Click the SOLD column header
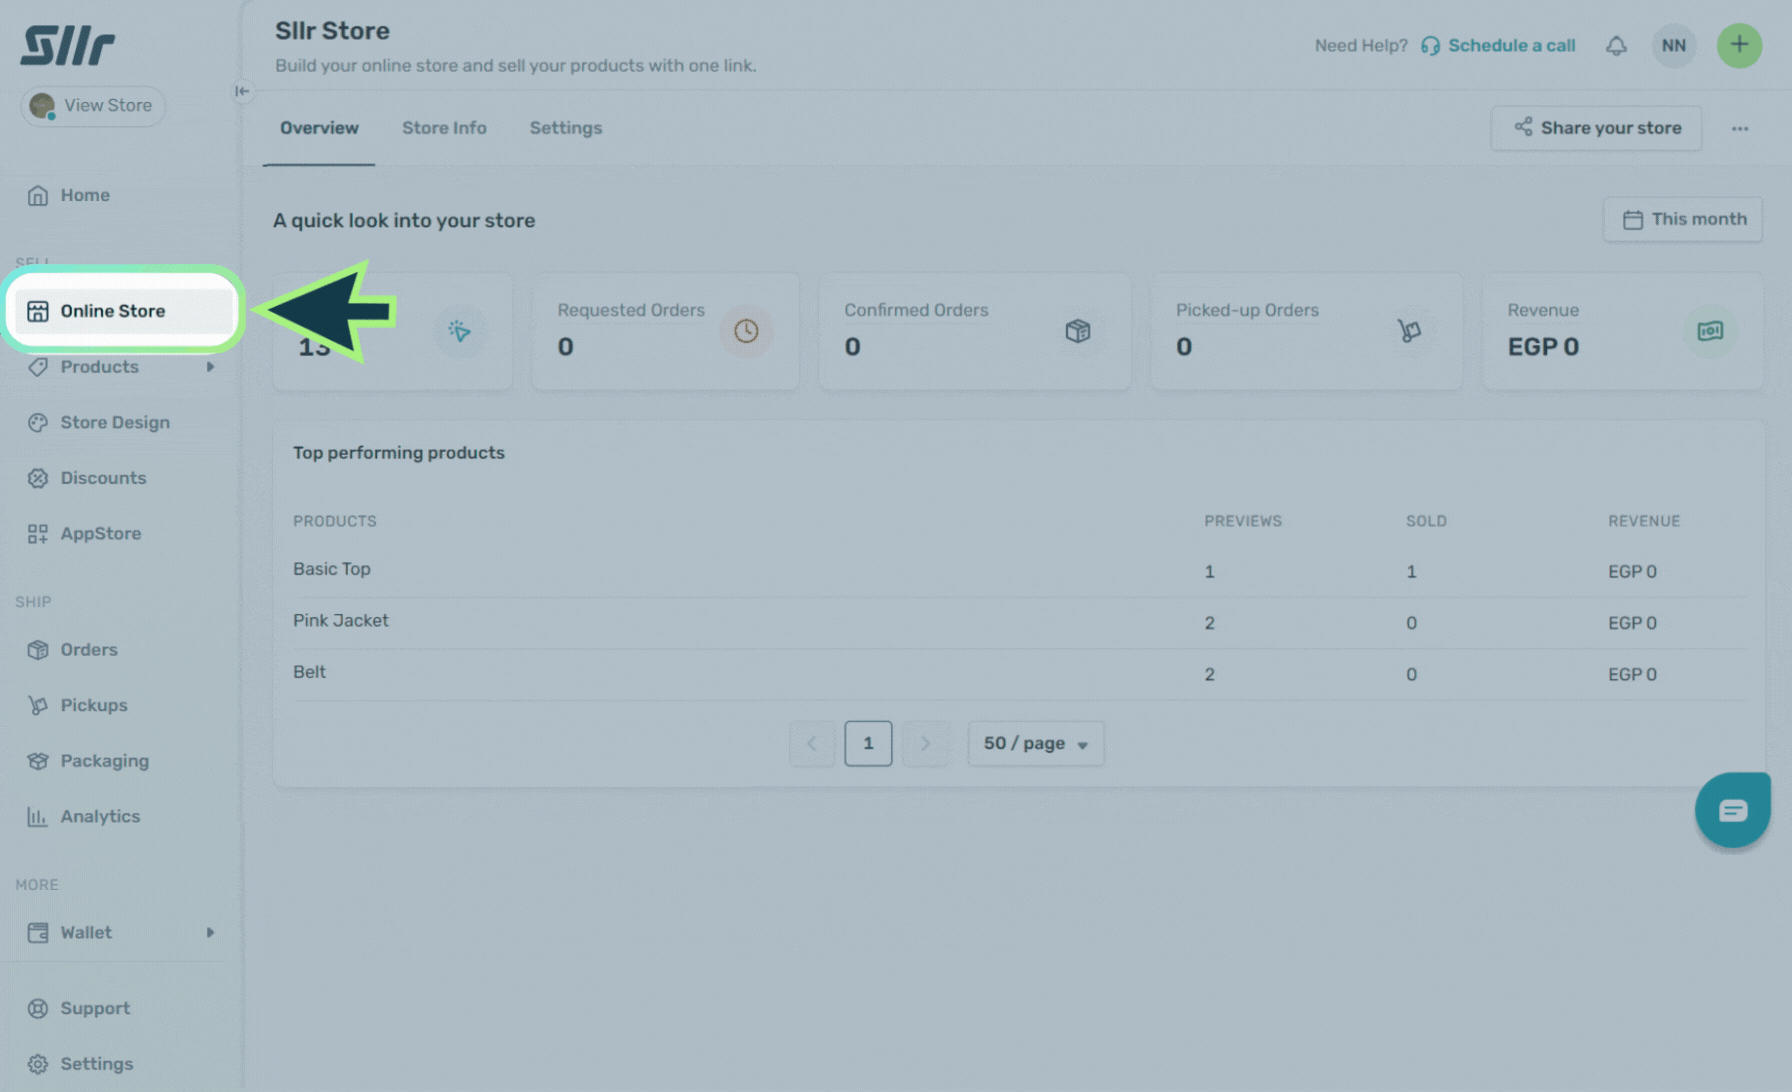Screen dimensions: 1792x1092 tap(1426, 521)
